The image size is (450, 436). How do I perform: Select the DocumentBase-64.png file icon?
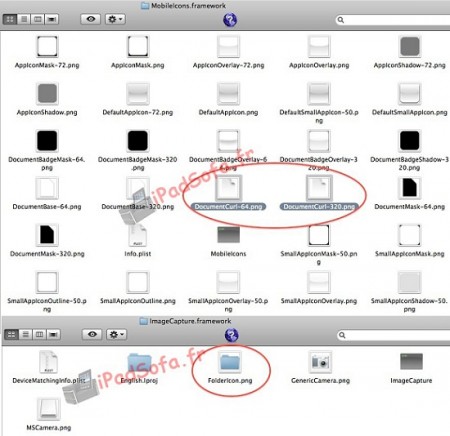[x=47, y=188]
